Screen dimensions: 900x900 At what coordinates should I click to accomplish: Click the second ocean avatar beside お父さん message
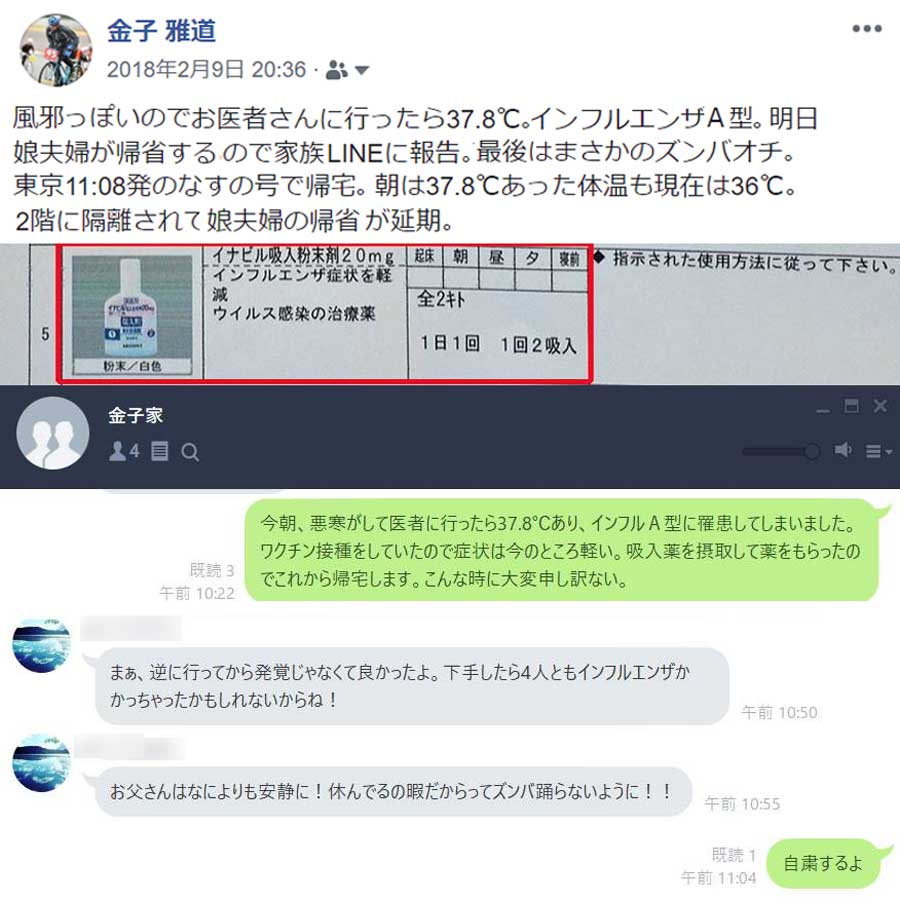(41, 763)
